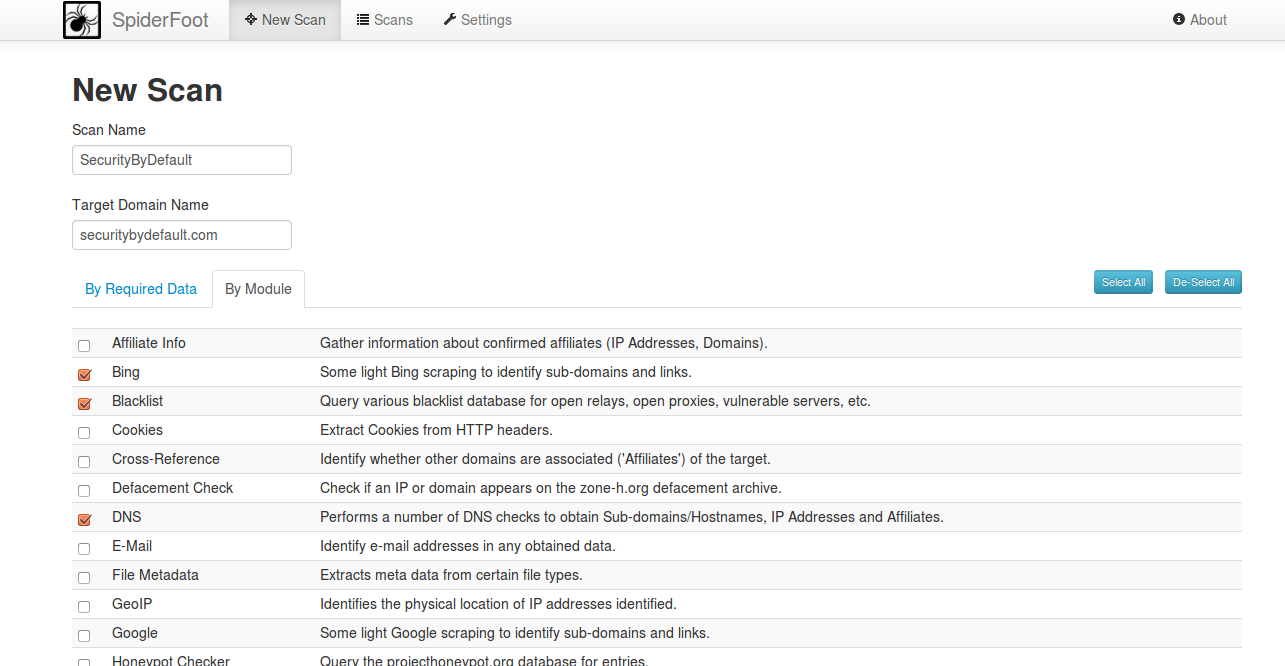Image resolution: width=1285 pixels, height=666 pixels.
Task: Click 'Query various blacklist database' description
Action: [x=595, y=401]
